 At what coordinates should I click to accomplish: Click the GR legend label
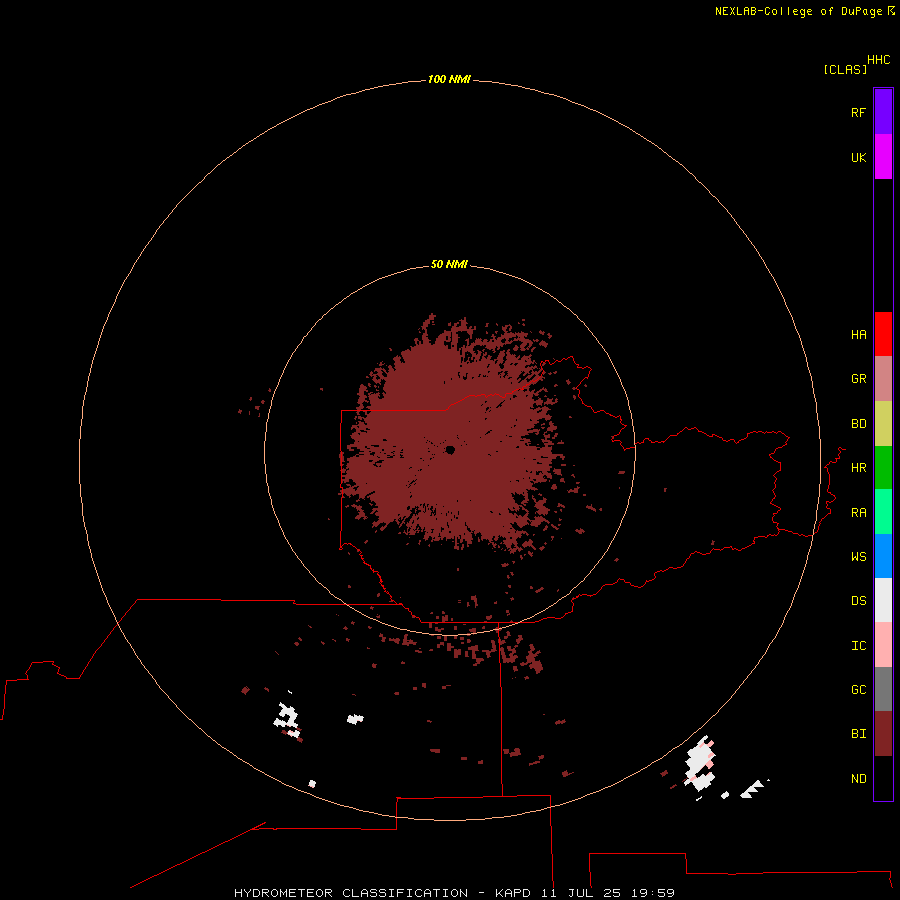click(858, 379)
